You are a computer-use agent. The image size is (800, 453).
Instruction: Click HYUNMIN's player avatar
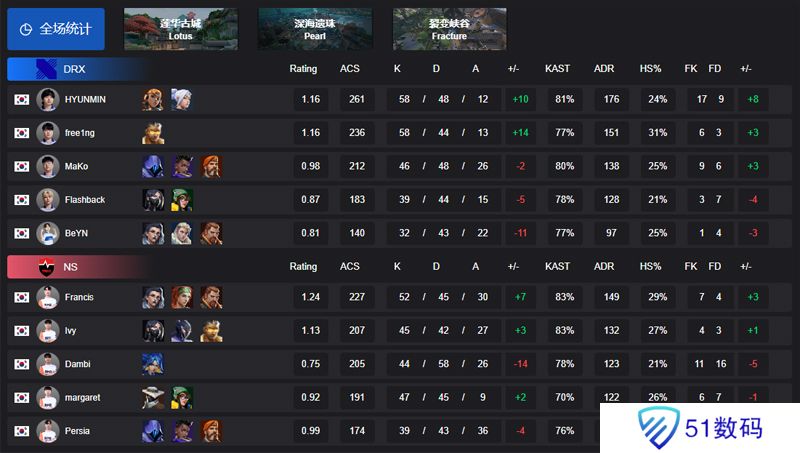[48, 99]
